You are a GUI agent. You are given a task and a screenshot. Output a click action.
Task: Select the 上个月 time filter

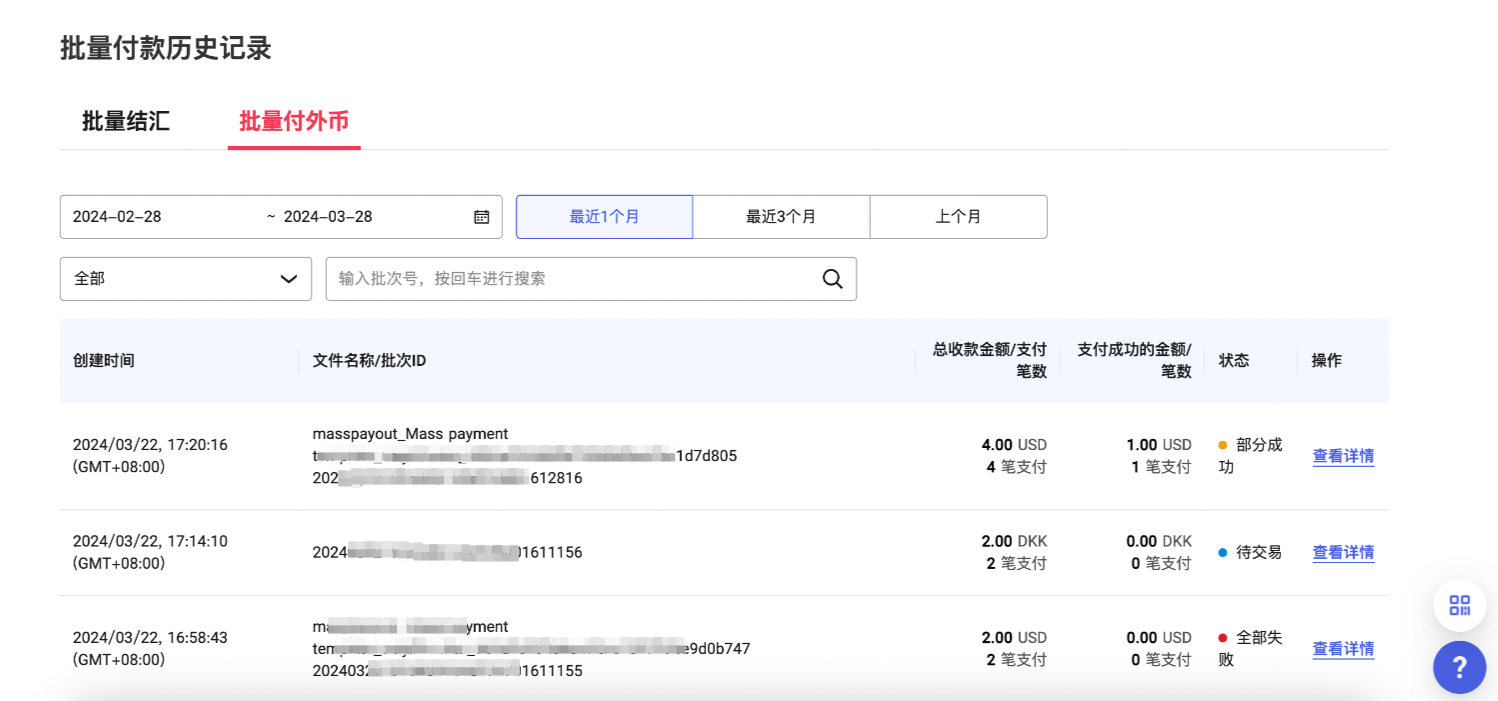[958, 216]
